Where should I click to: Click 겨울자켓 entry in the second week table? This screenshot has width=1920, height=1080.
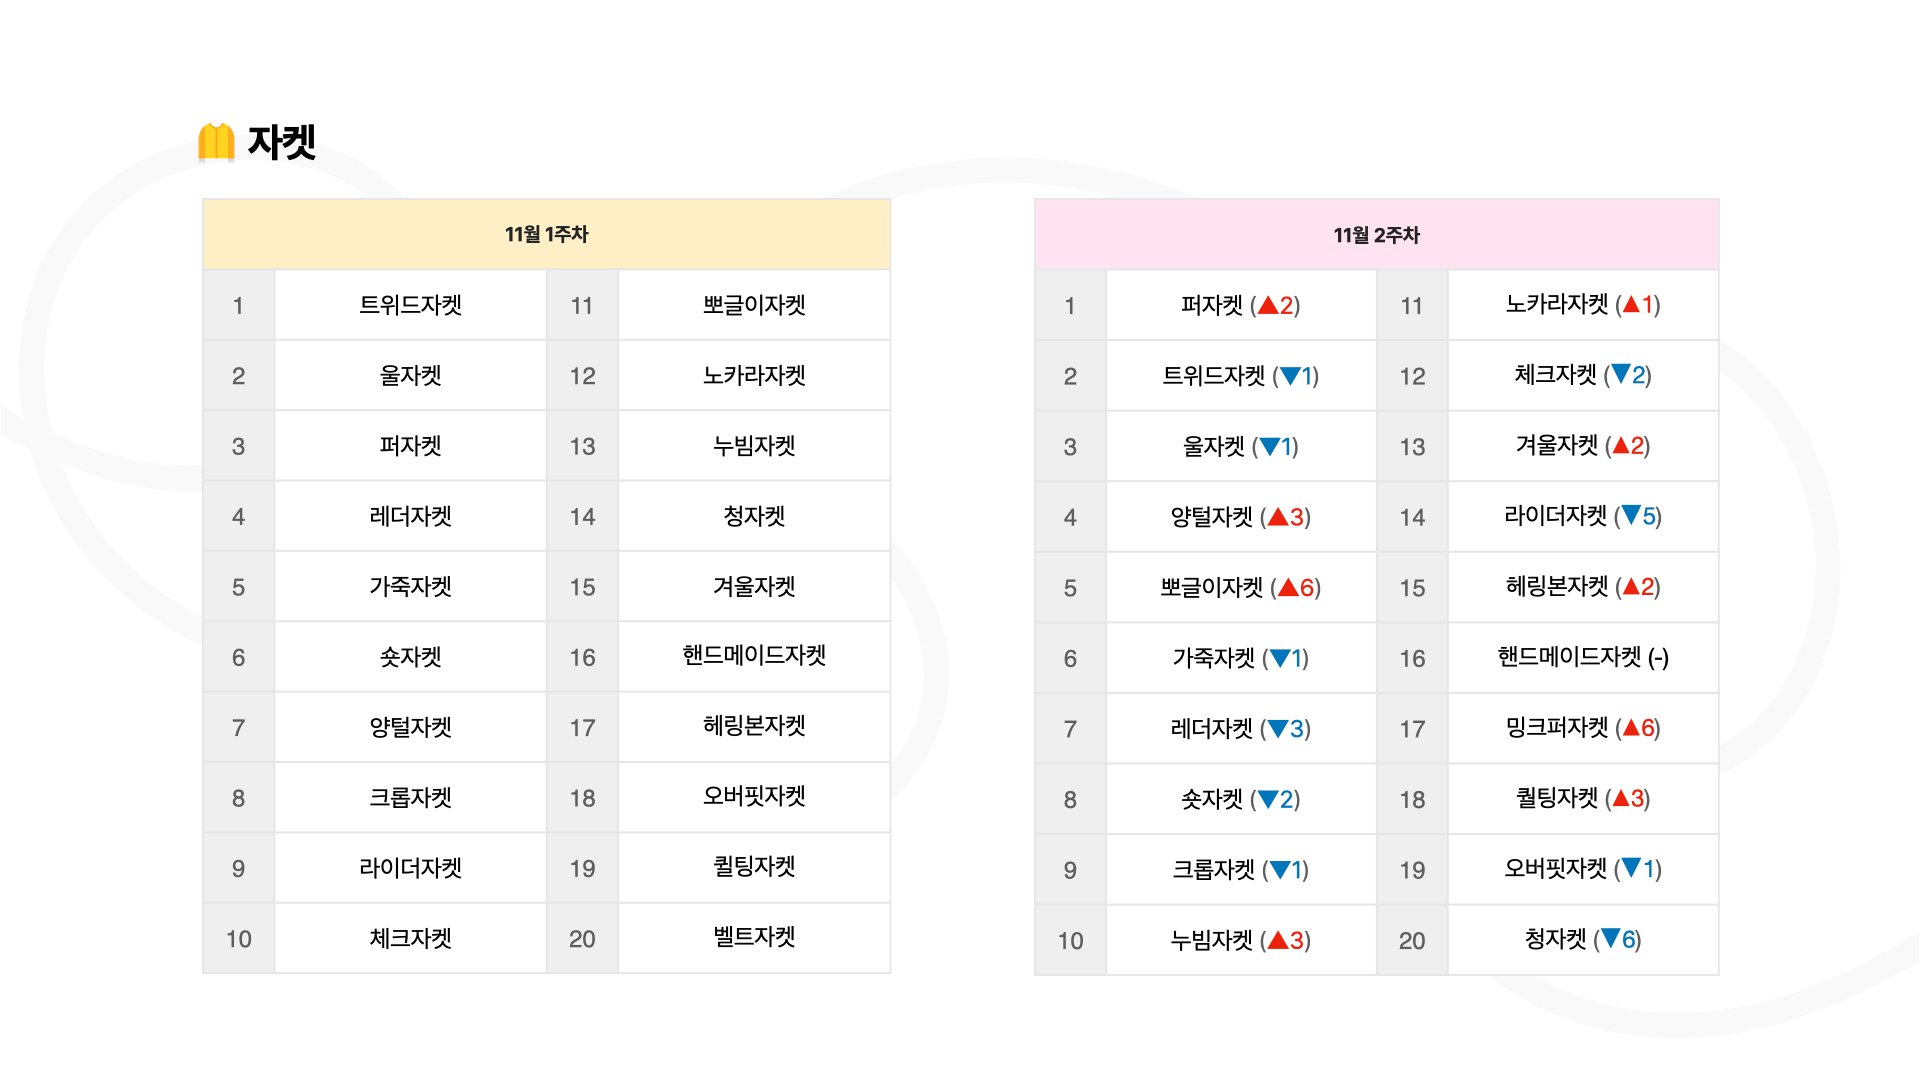point(1583,445)
